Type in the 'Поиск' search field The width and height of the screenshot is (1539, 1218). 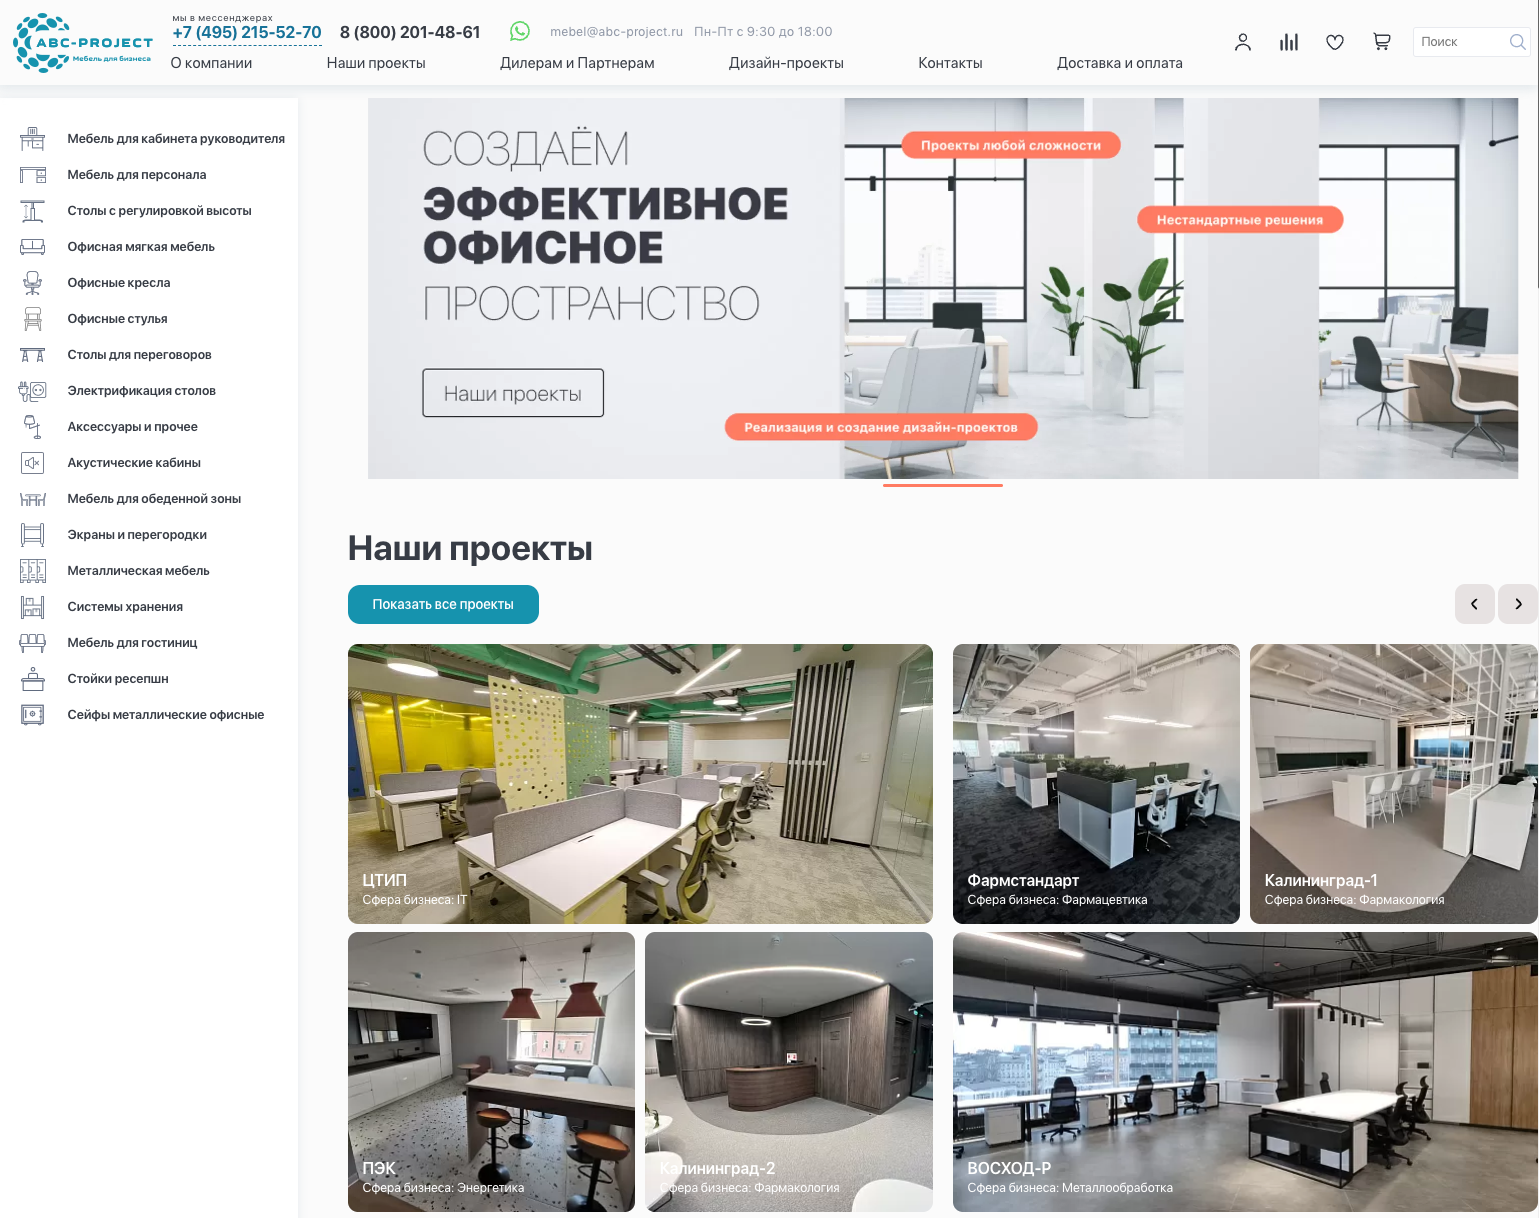click(1460, 42)
